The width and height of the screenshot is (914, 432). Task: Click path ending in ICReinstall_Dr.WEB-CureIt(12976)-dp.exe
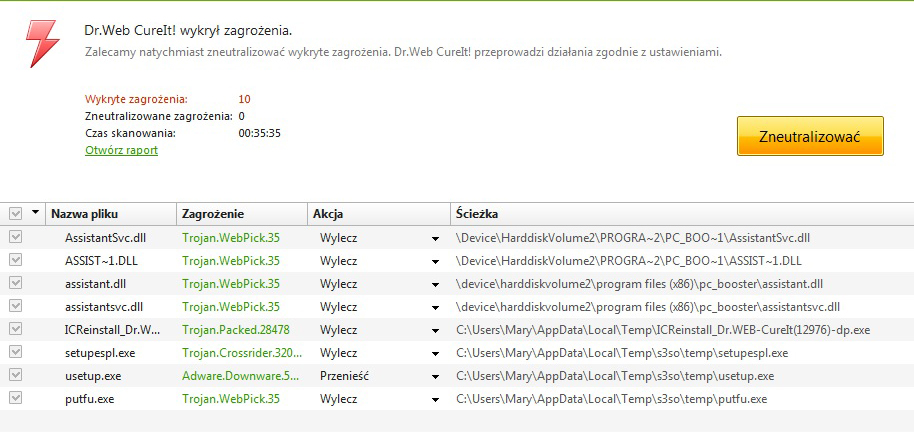(663, 330)
